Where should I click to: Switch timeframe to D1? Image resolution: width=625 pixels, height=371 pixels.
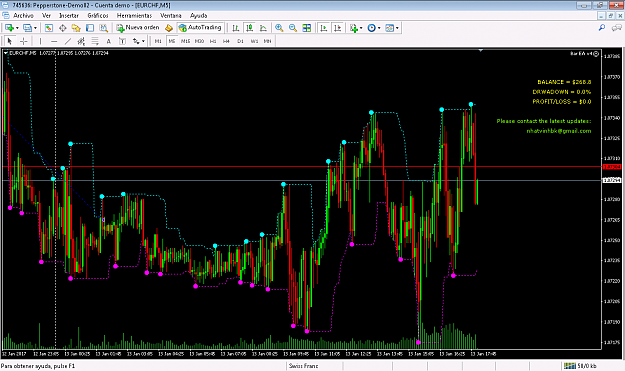tap(240, 41)
